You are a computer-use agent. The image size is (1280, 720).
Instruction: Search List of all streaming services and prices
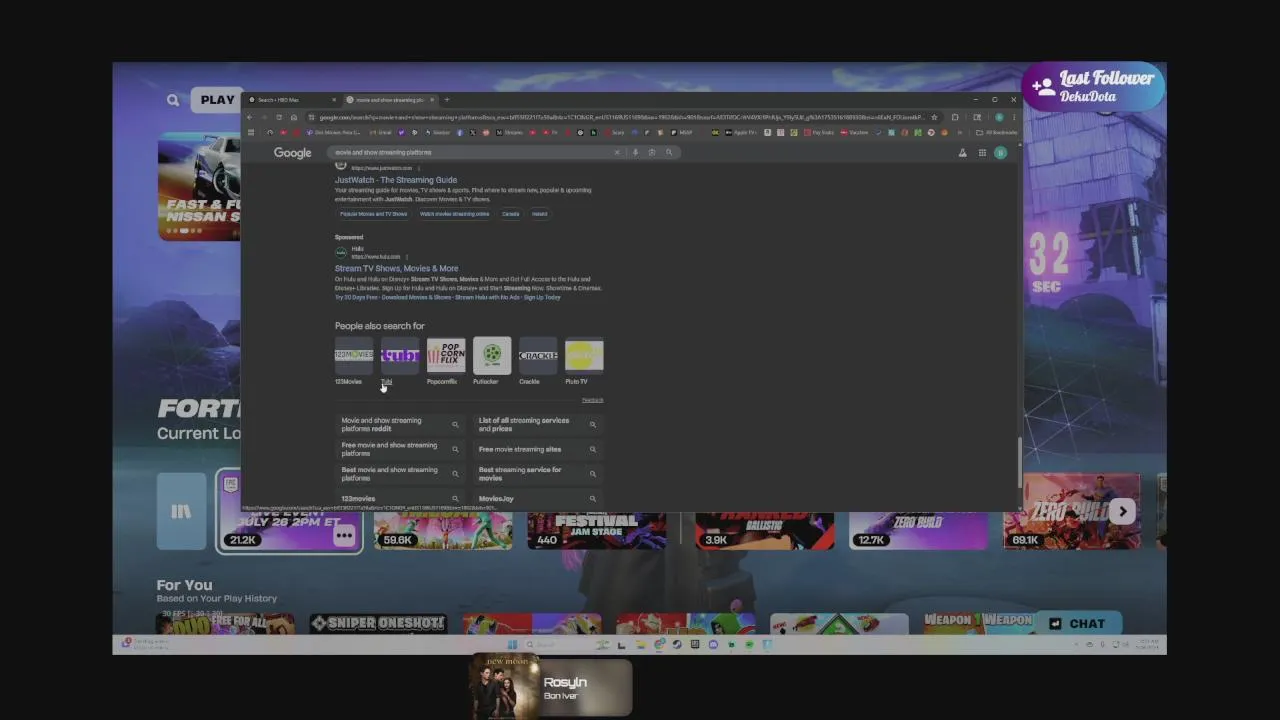click(x=537, y=425)
